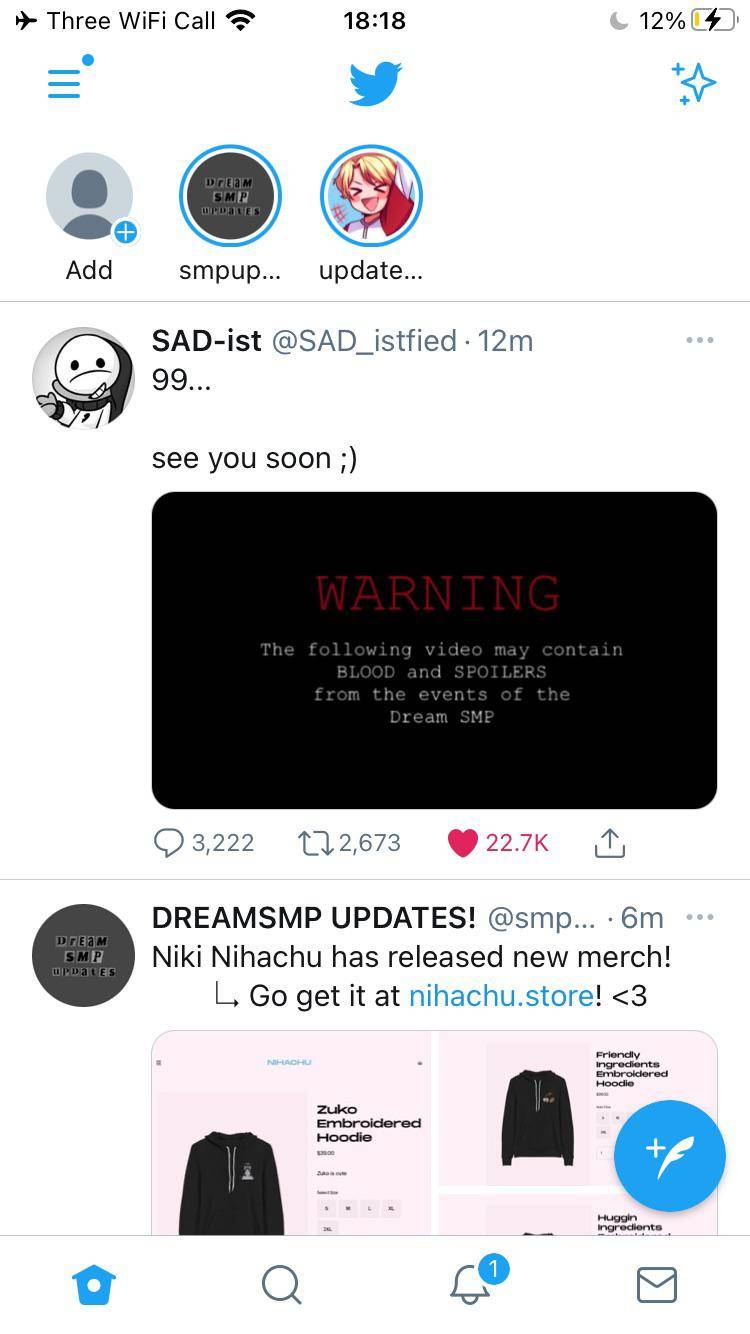Expand DREAMSMP UPDATES tweet options menu
The width and height of the screenshot is (750, 1334).
coord(700,917)
